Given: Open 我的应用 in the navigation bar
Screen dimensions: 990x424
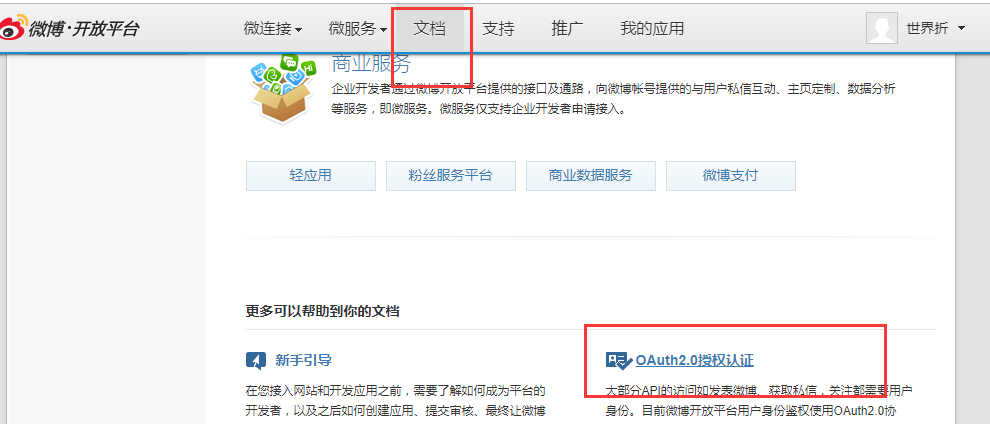Looking at the screenshot, I should click(x=652, y=28).
